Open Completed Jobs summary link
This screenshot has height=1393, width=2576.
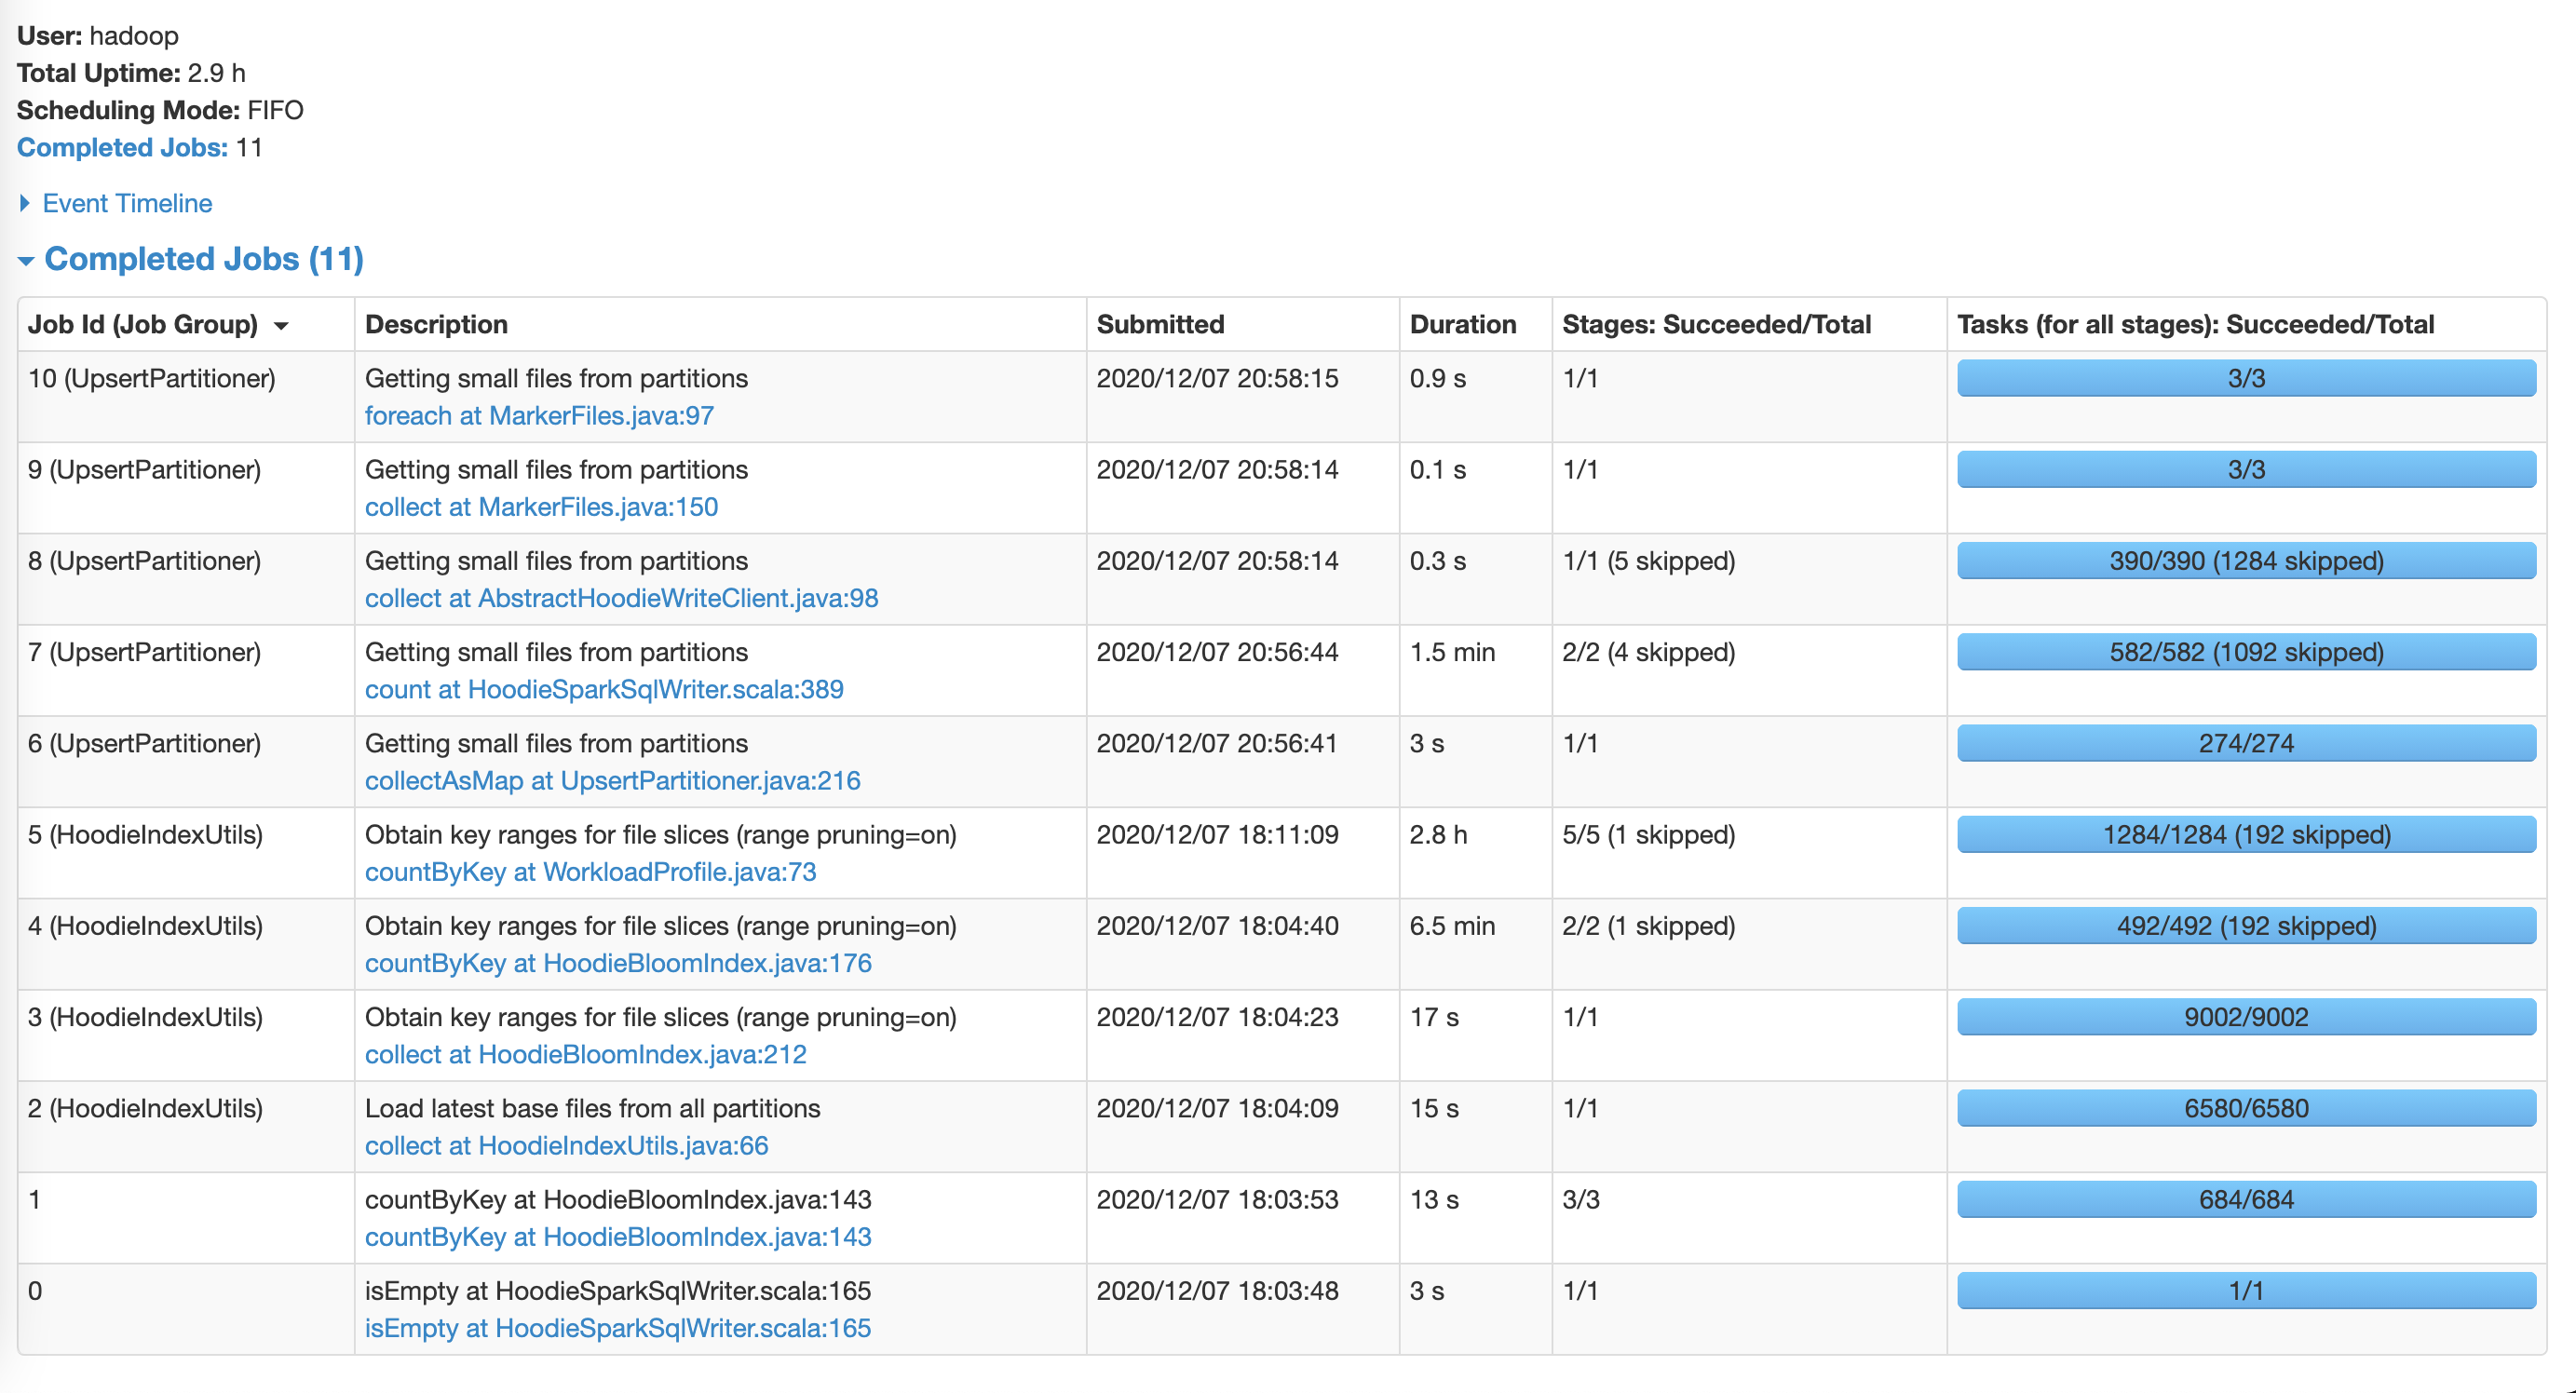122,147
